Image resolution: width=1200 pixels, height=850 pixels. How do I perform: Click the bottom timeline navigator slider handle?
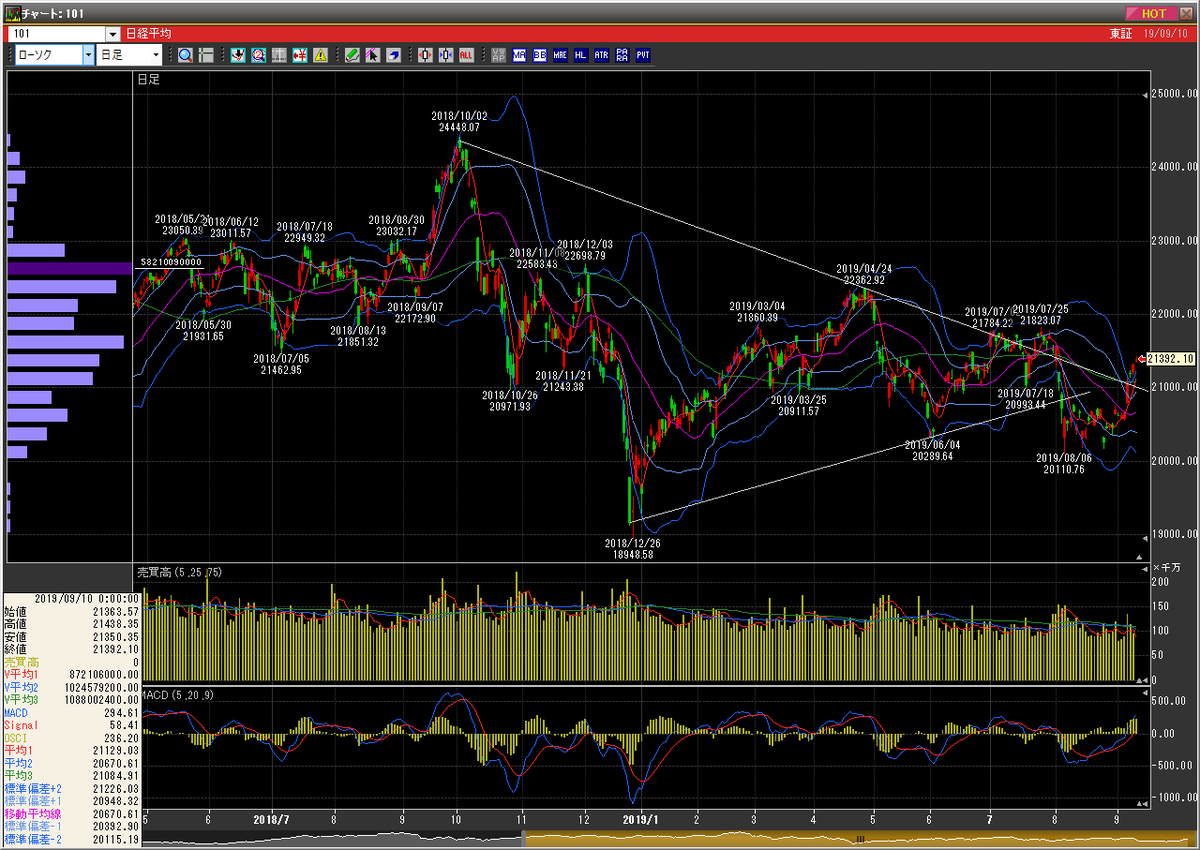tap(858, 838)
